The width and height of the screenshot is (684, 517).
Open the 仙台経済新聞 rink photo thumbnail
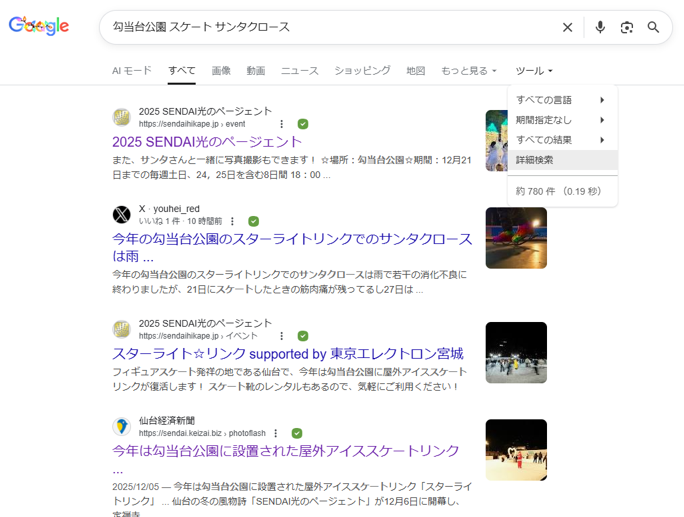pyautogui.click(x=516, y=450)
